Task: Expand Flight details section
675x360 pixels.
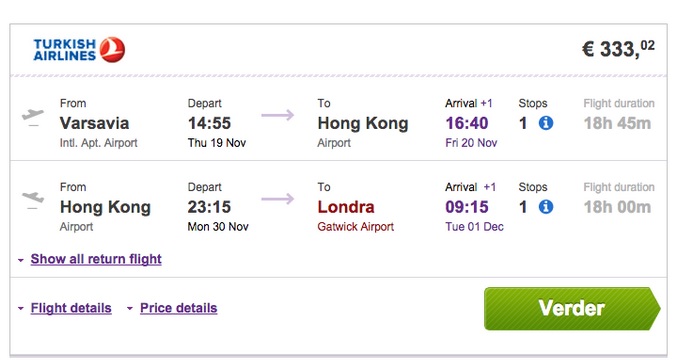Action: [71, 308]
